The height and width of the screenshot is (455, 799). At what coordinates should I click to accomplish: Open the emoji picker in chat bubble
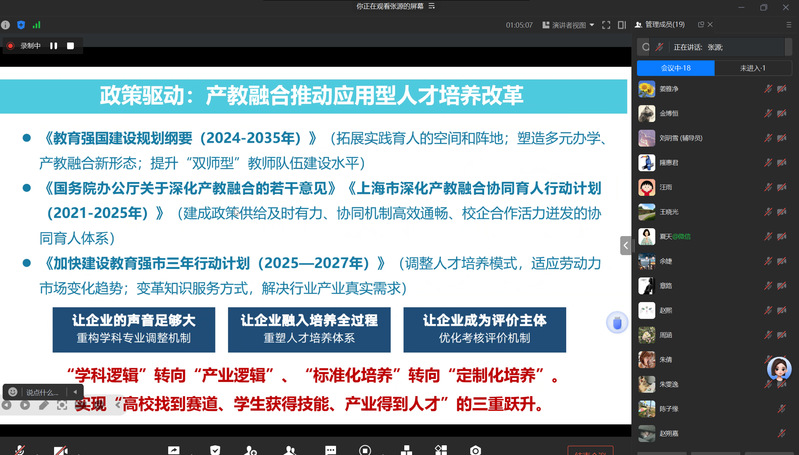click(13, 392)
